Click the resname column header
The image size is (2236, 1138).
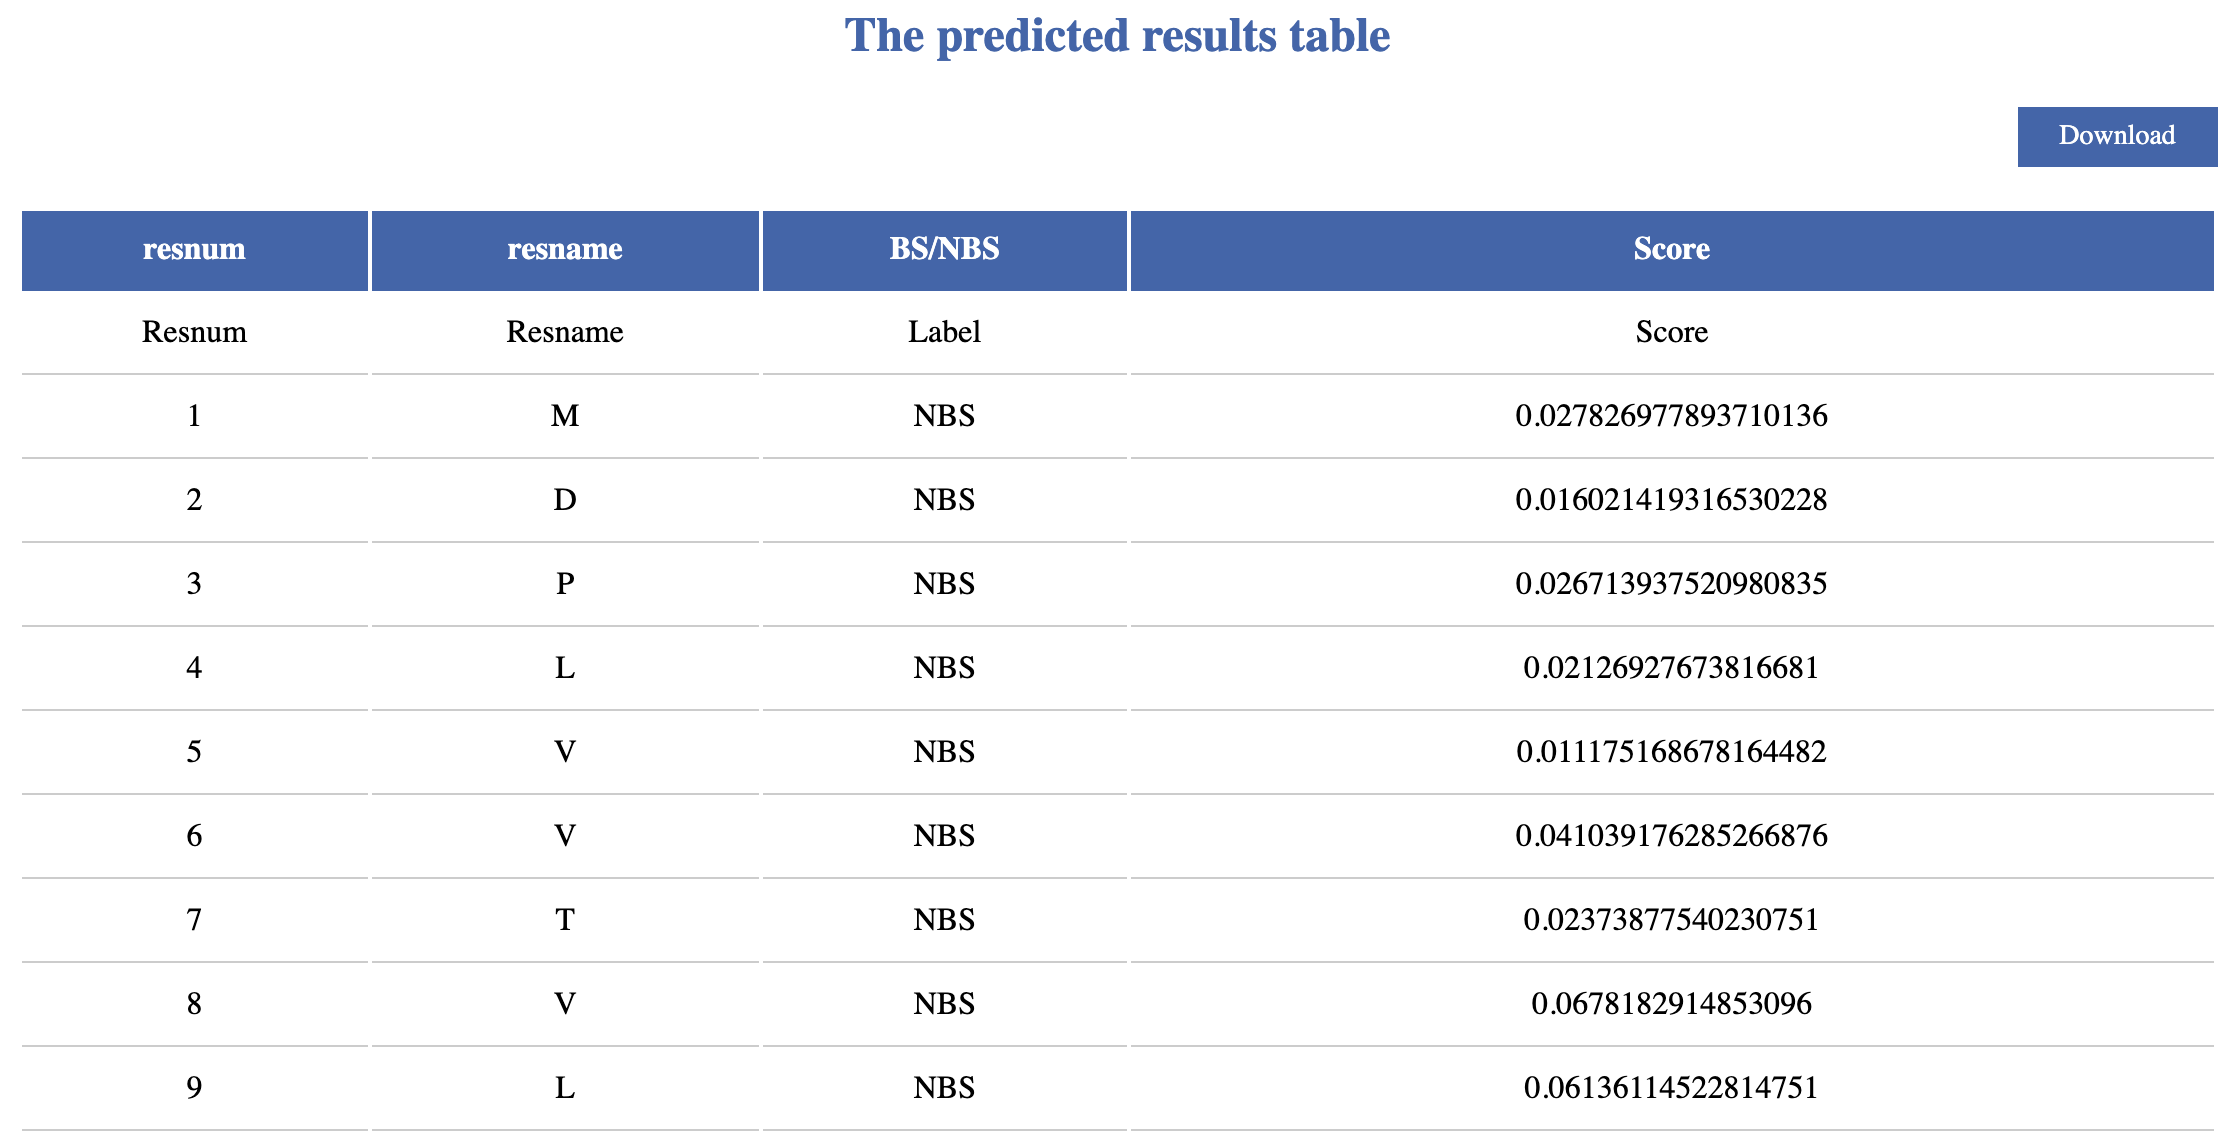564,249
